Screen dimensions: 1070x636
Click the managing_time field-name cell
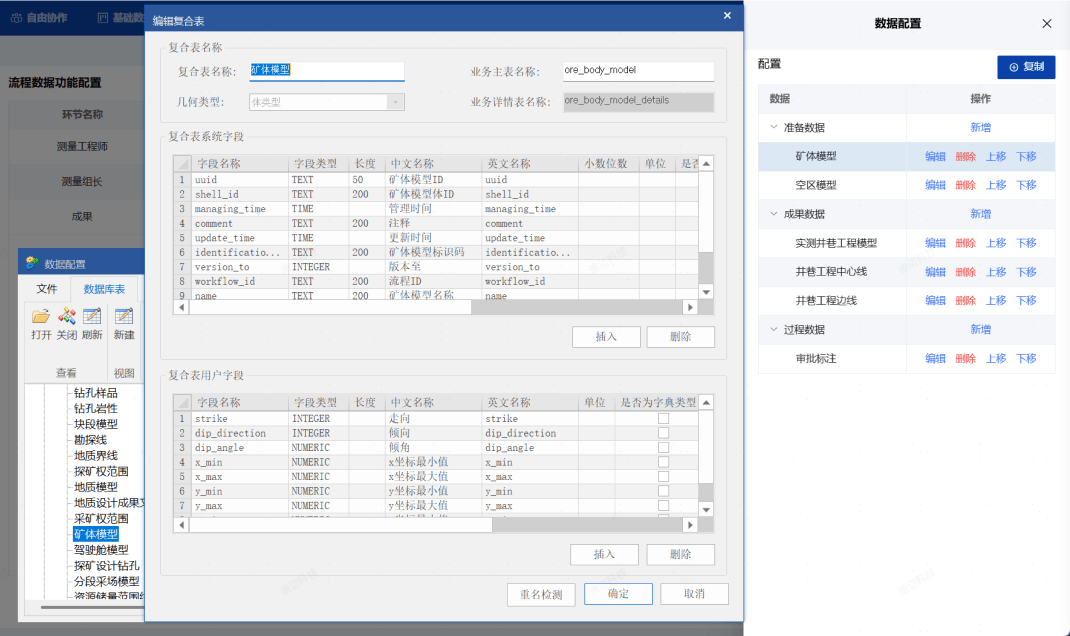[240, 209]
